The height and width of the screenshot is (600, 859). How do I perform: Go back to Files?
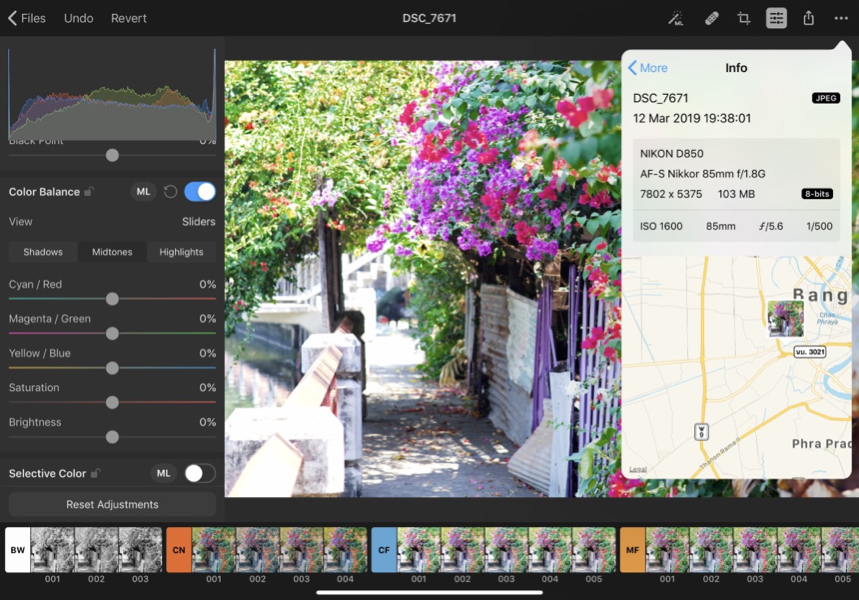pos(27,18)
